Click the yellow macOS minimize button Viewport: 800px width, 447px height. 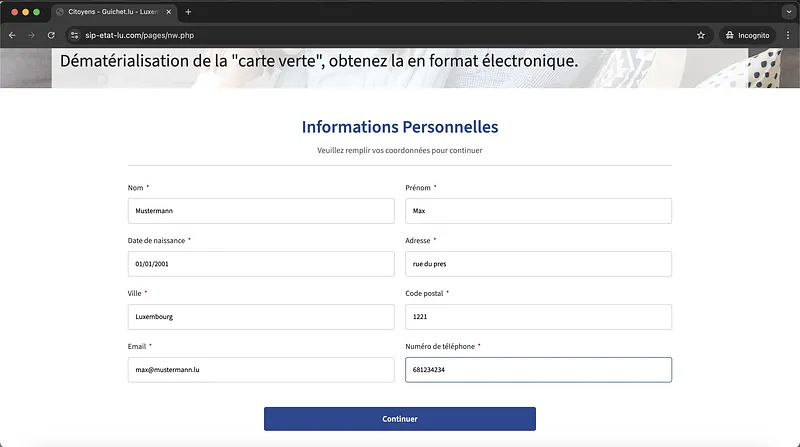[x=25, y=12]
